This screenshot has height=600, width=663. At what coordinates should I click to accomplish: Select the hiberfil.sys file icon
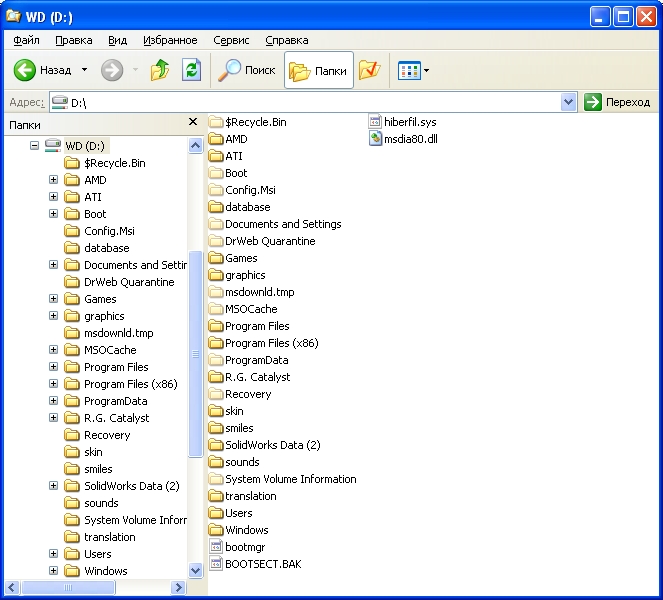(375, 122)
